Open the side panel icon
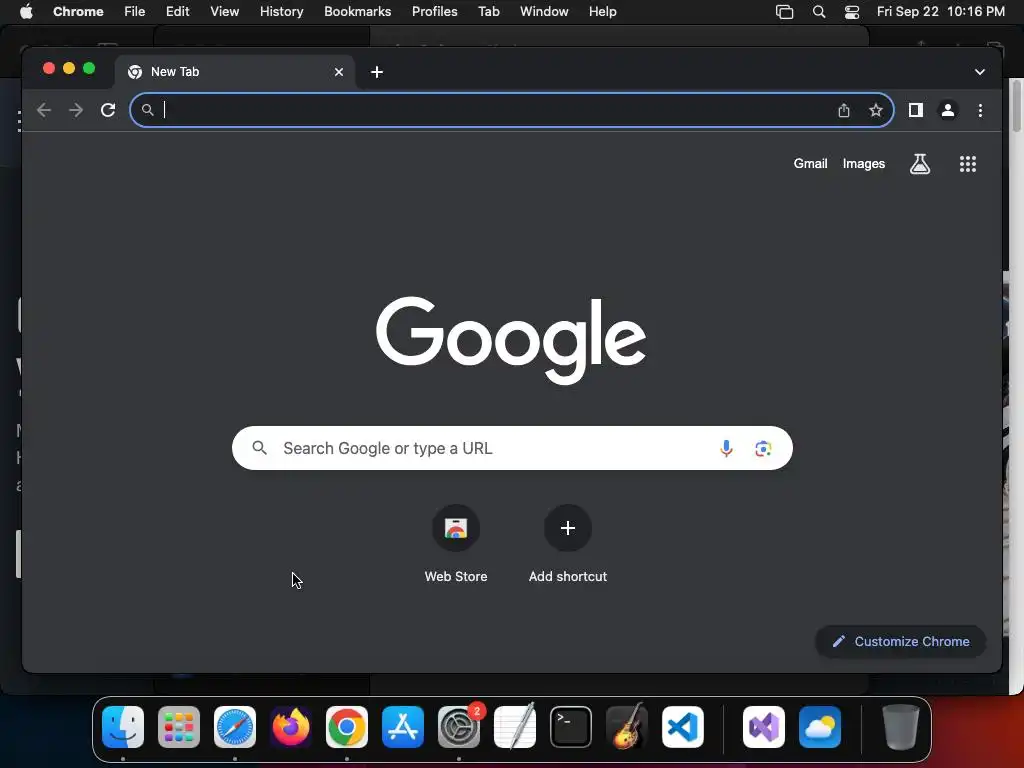This screenshot has height=768, width=1024. pyautogui.click(x=916, y=110)
